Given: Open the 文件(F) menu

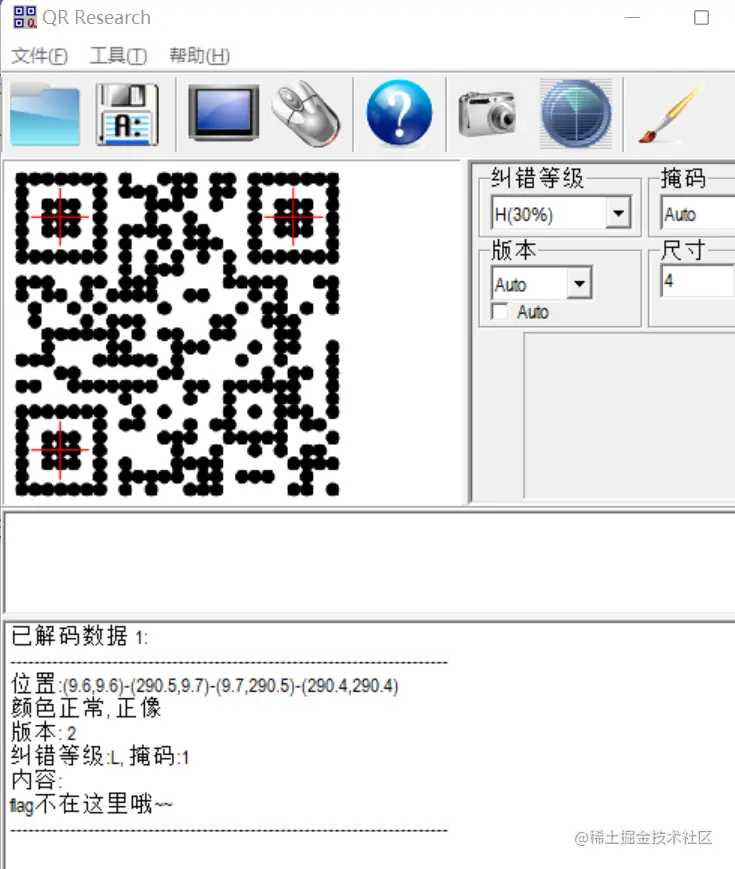Looking at the screenshot, I should (39, 55).
